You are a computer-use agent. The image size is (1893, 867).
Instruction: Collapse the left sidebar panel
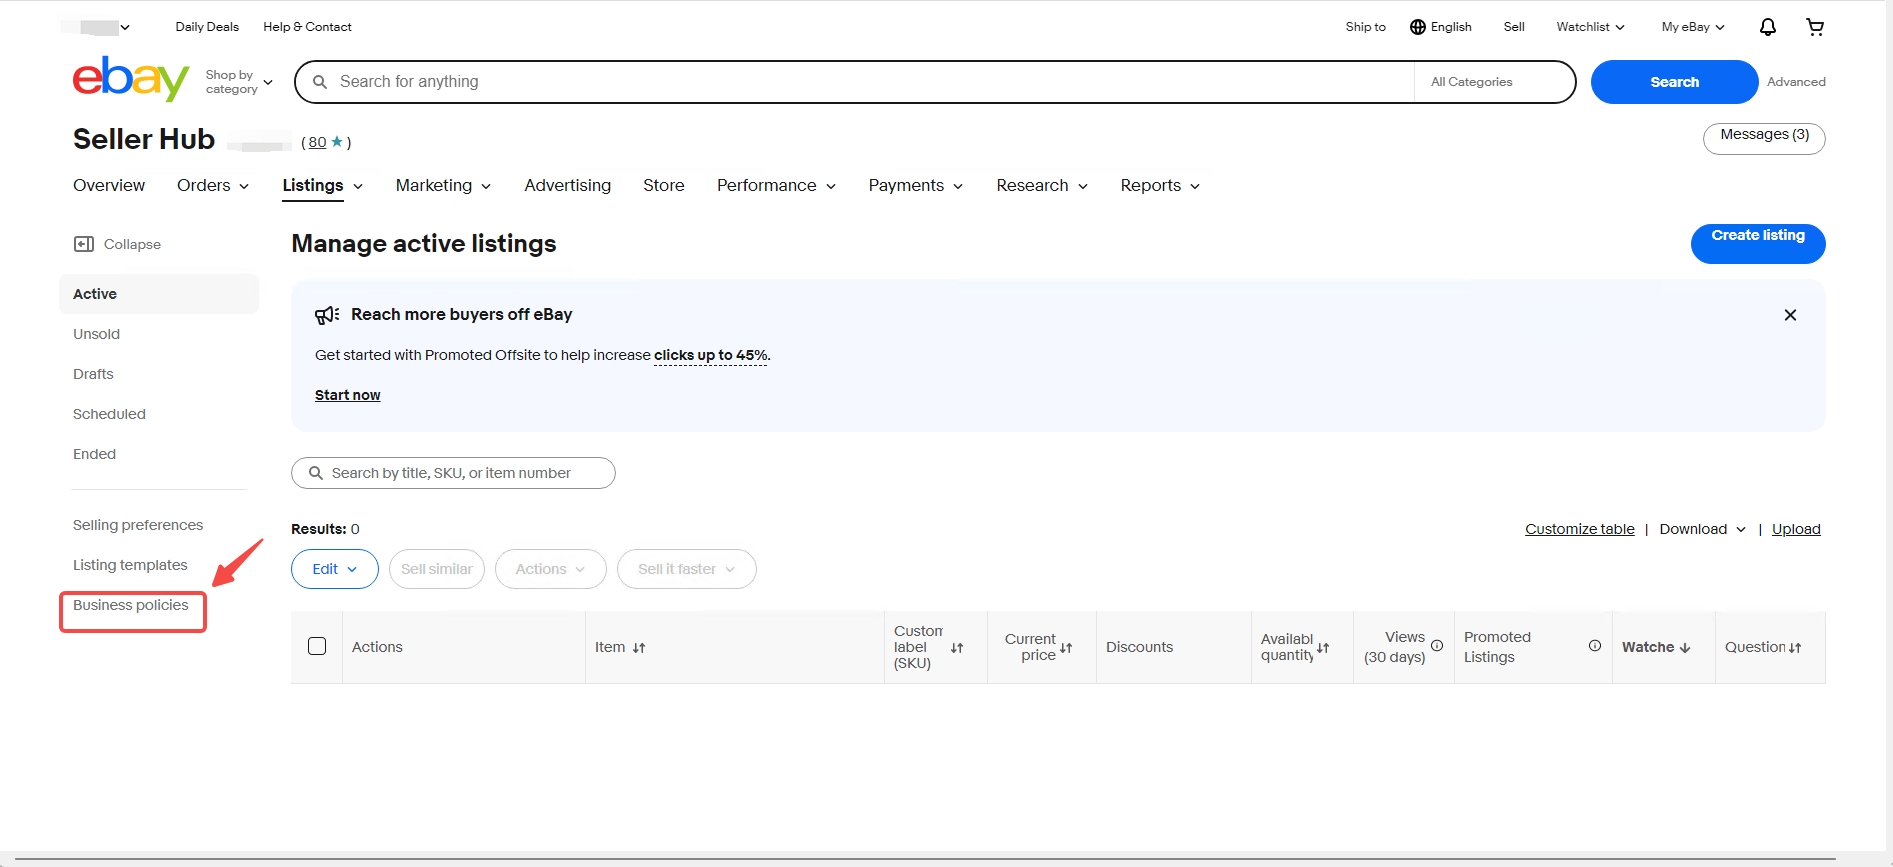pyautogui.click(x=117, y=244)
